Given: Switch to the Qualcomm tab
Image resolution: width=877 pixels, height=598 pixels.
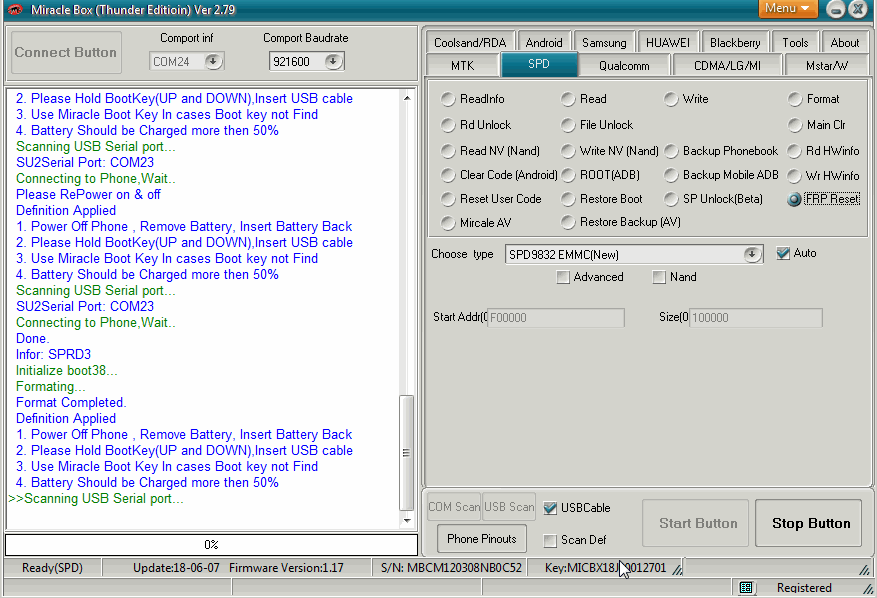Looking at the screenshot, I should (x=624, y=65).
